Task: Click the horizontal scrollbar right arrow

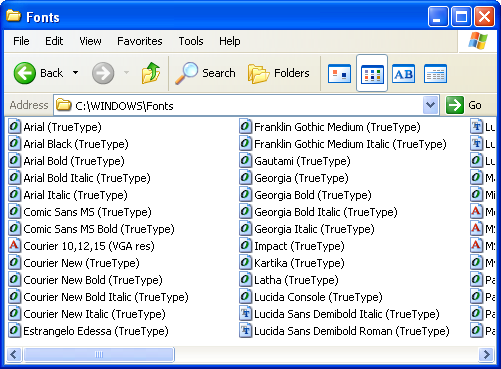Action: pyautogui.click(x=486, y=354)
